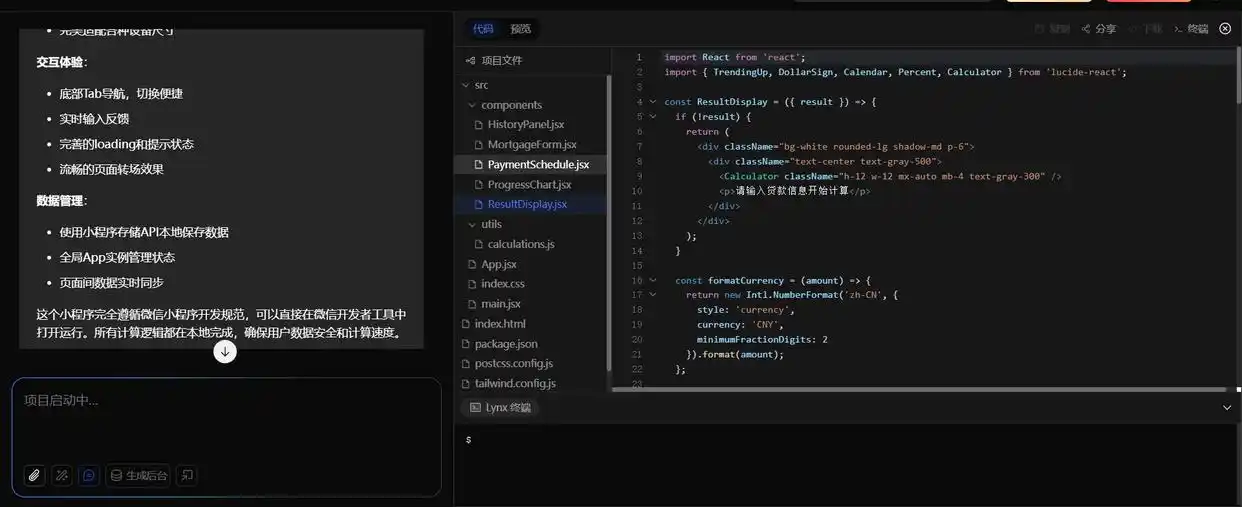
Task: Click the magic wand enhance icon
Action: pyautogui.click(x=62, y=475)
